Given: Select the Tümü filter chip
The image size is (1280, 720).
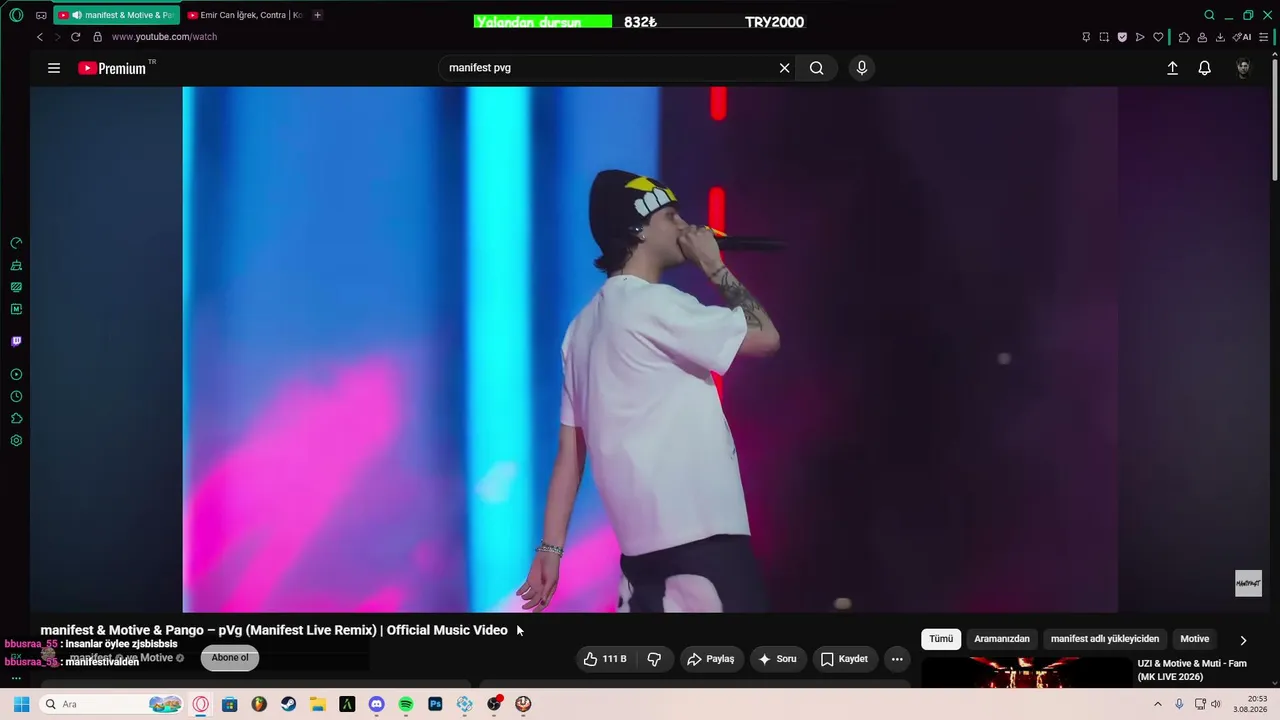Looking at the screenshot, I should pos(941,639).
